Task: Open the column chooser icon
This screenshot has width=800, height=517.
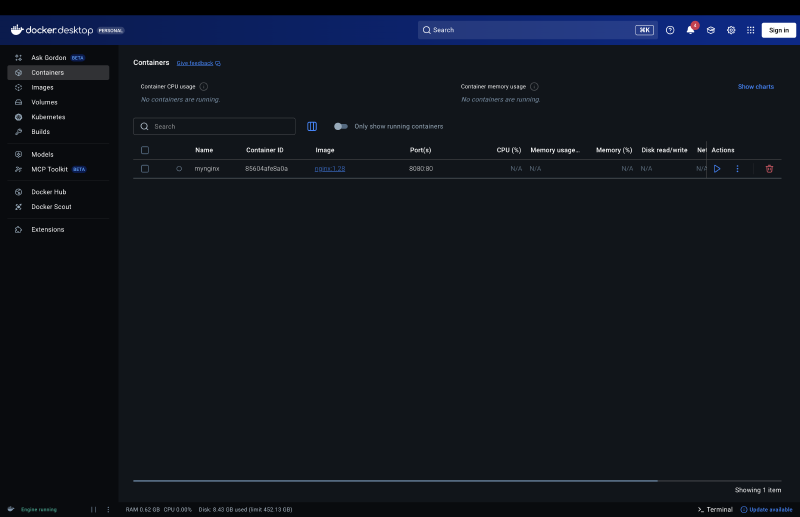Action: 312,126
